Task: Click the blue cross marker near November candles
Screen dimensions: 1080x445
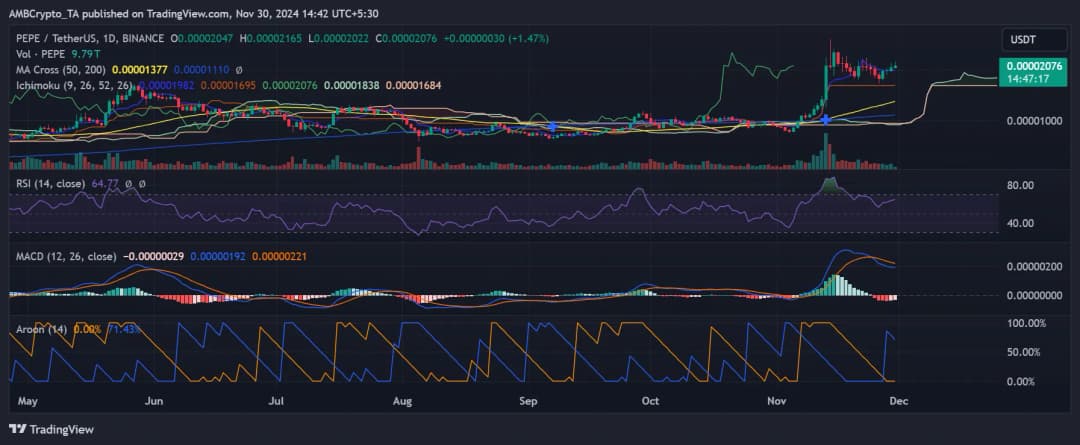Action: [x=825, y=119]
